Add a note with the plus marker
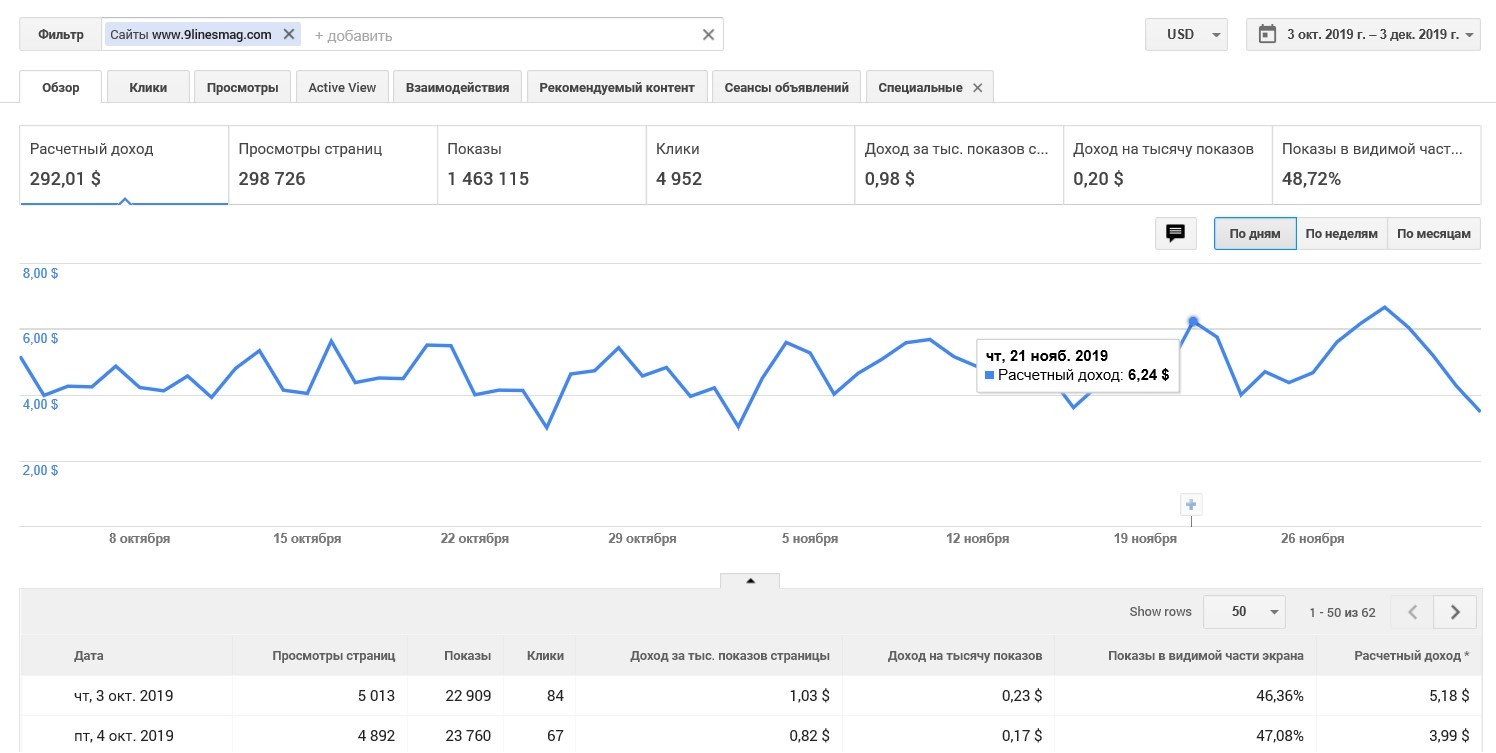1496x753 pixels. (x=1191, y=504)
